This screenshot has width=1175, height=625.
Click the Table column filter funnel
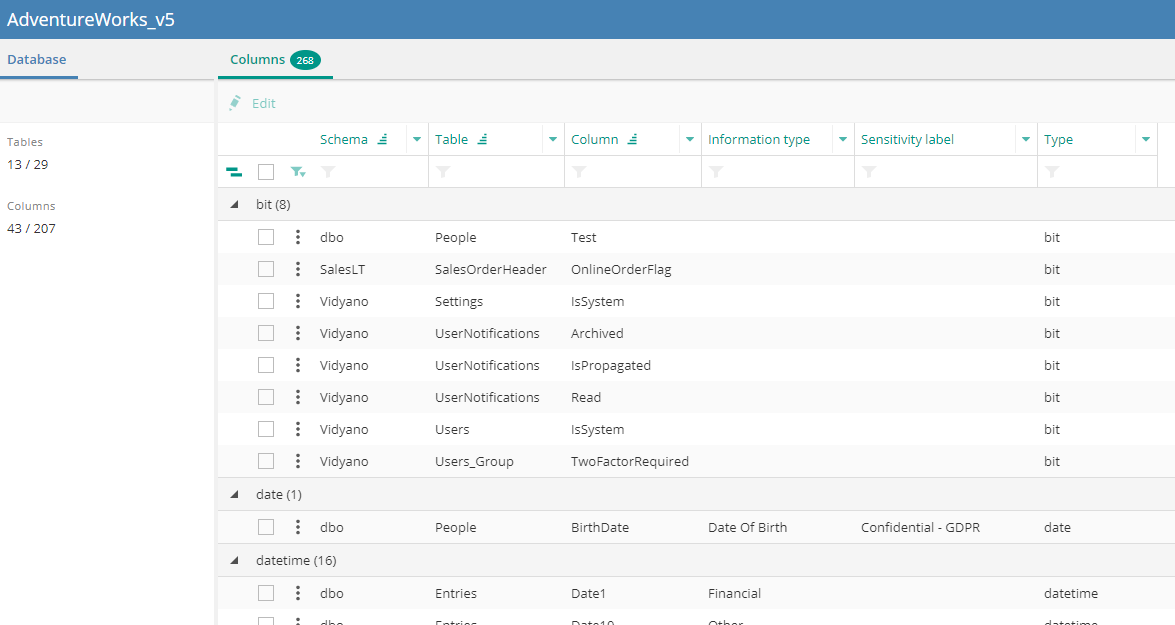(x=443, y=172)
